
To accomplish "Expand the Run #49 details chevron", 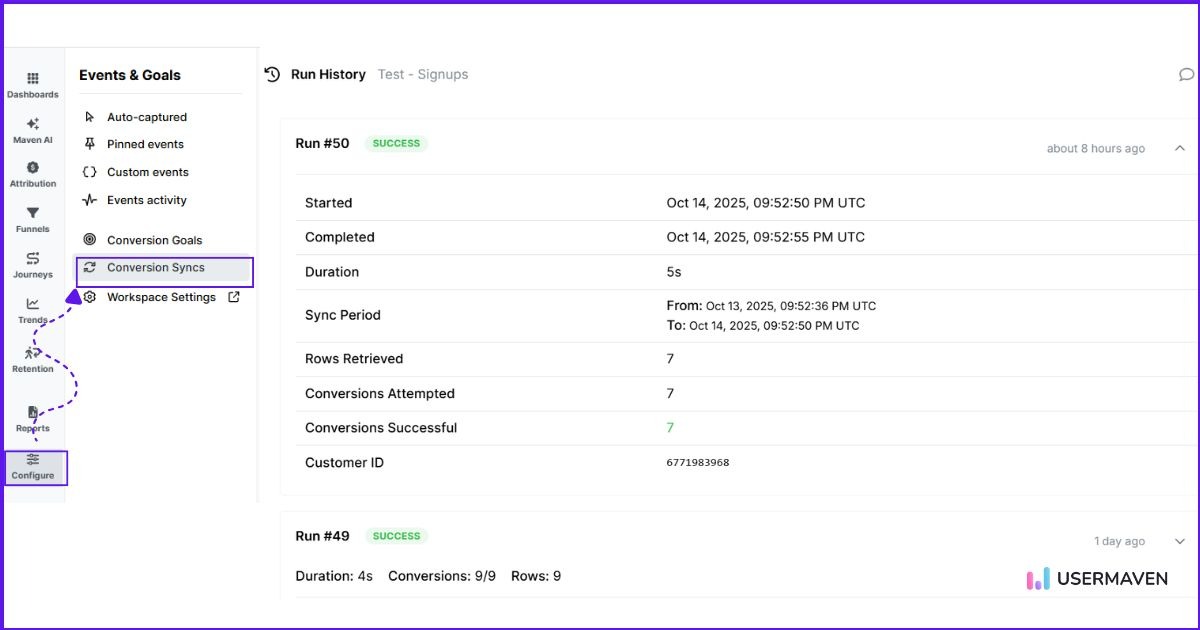I will [1180, 541].
